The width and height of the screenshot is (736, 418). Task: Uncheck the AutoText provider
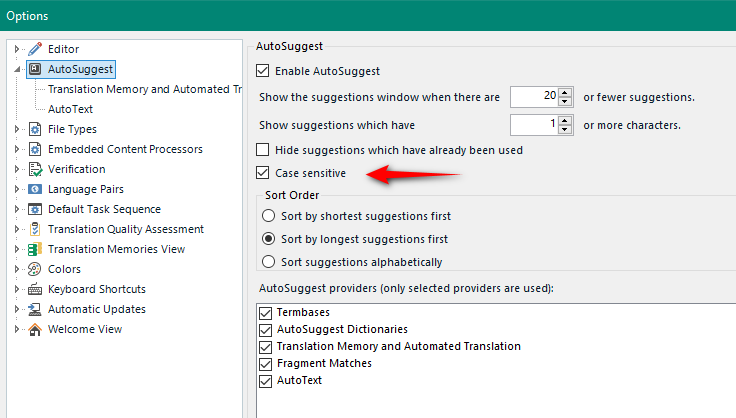[266, 380]
